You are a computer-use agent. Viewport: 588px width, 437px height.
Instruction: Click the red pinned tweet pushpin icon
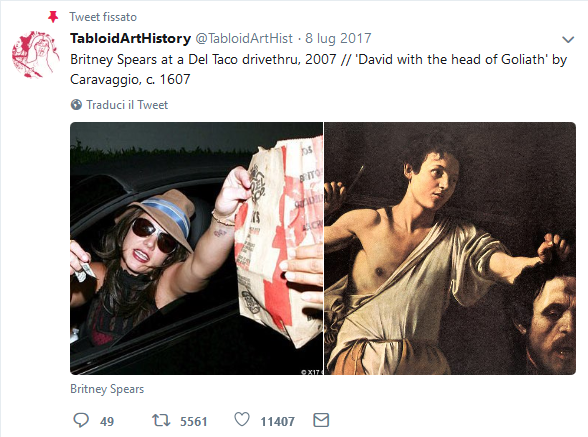point(53,17)
